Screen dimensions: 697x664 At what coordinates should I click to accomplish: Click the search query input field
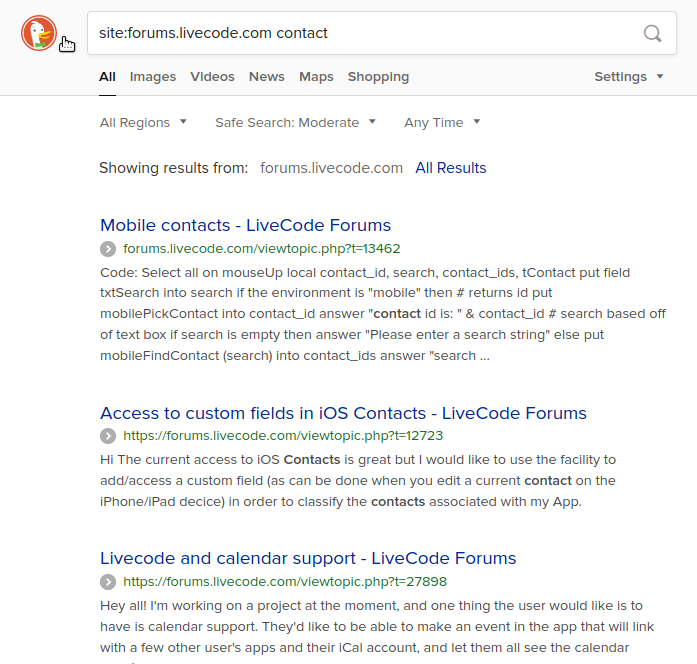[360, 33]
